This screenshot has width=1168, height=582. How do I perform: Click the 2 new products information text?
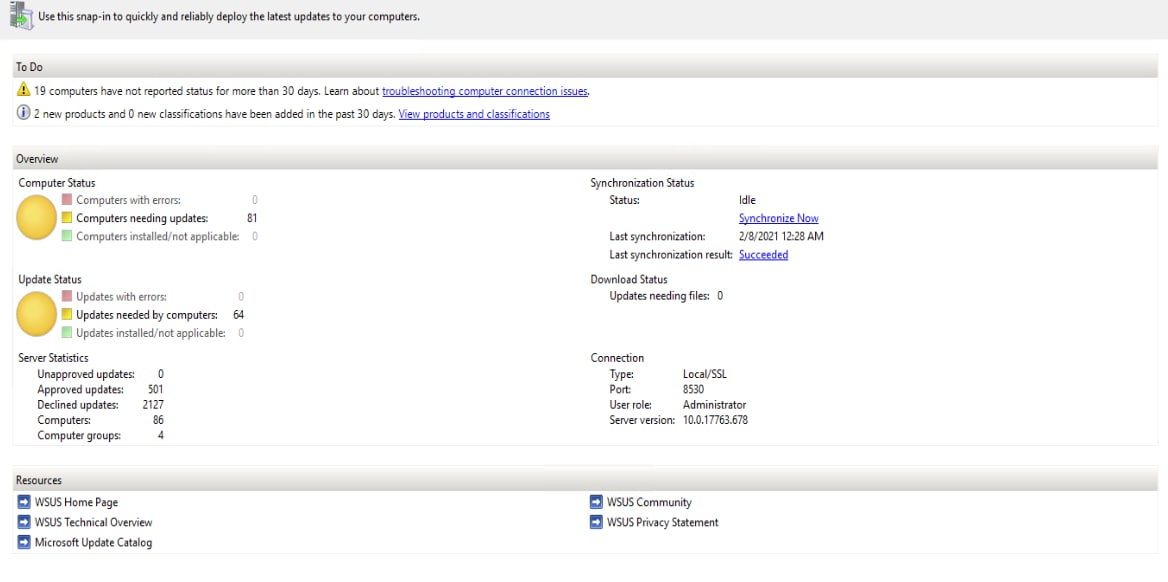coord(215,114)
